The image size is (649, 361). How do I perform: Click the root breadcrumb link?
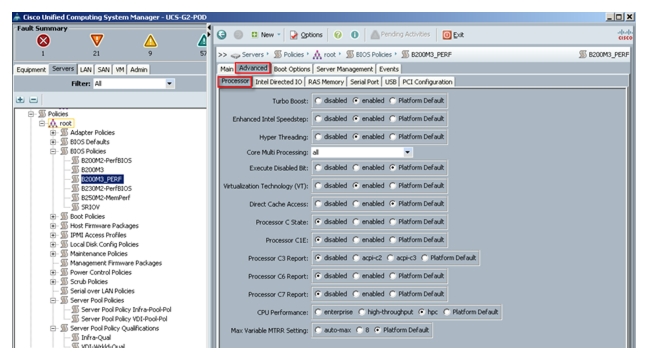(330, 55)
